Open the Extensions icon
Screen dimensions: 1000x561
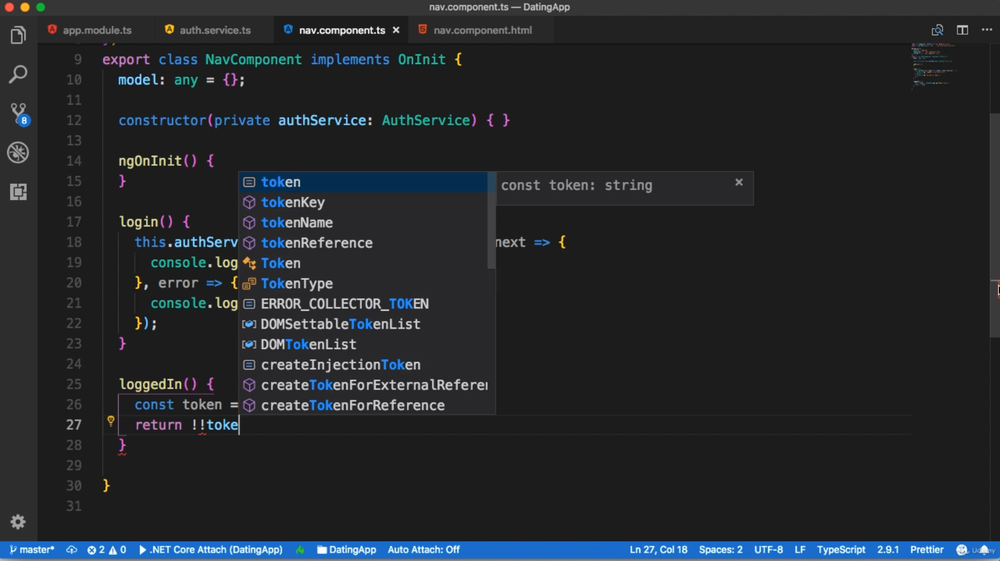pyautogui.click(x=18, y=191)
